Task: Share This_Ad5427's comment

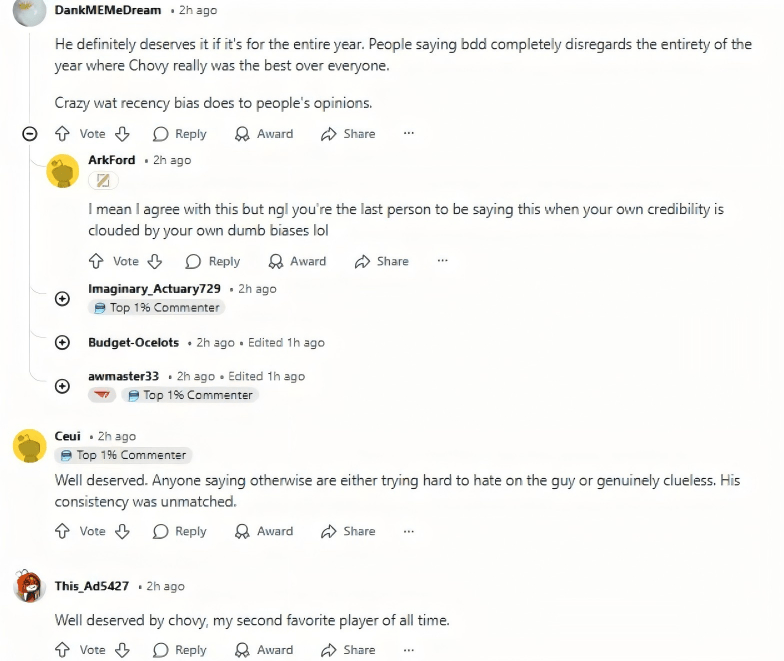Action: point(348,649)
